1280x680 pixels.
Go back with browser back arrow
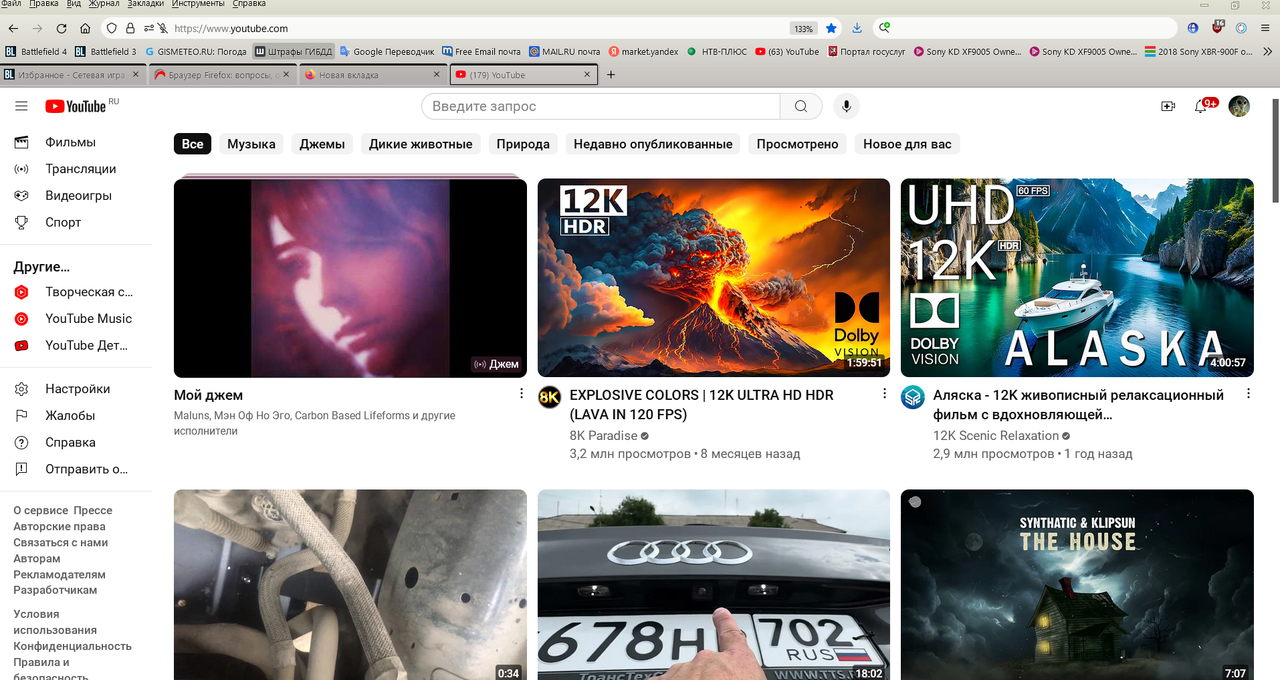click(13, 29)
